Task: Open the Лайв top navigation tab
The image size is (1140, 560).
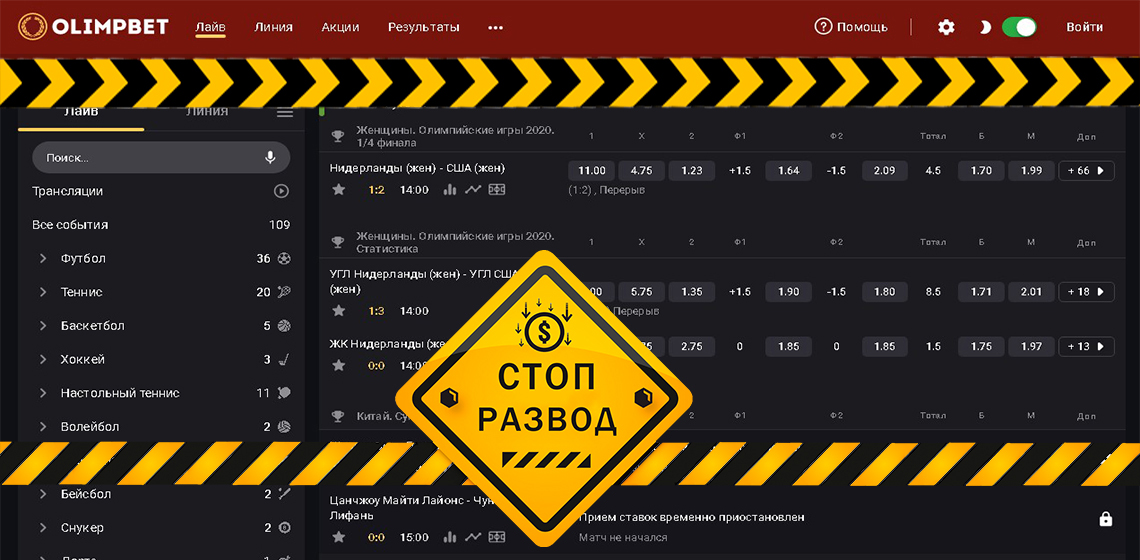Action: [211, 28]
